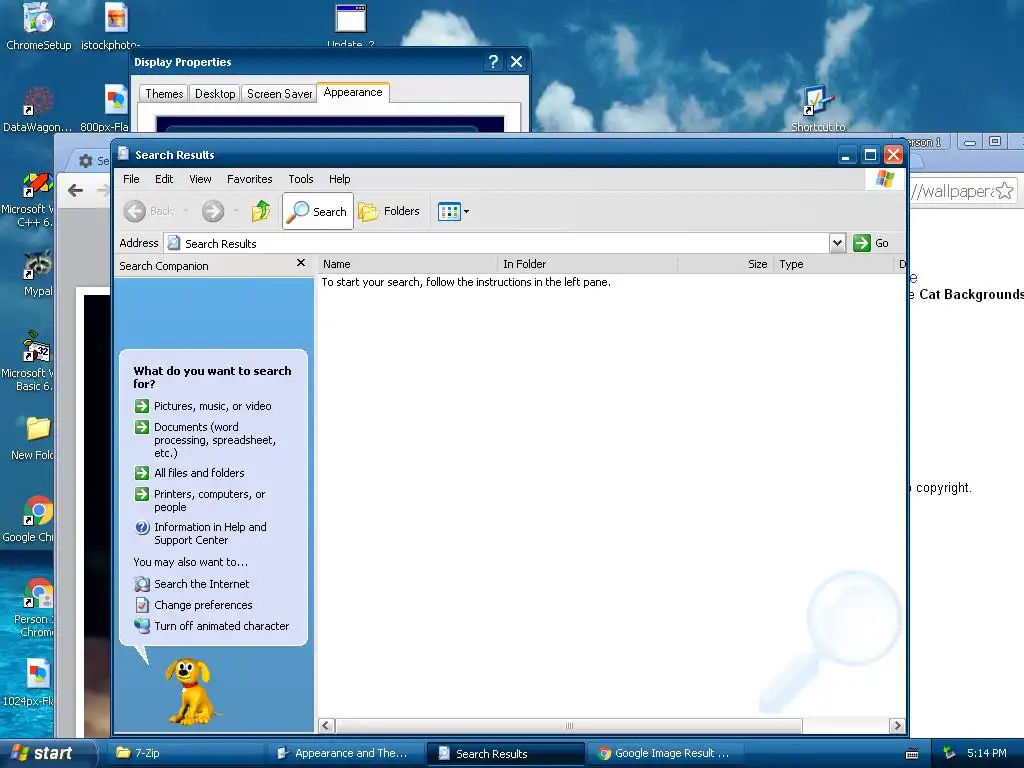Open the File menu
Viewport: 1024px width, 768px height.
131,179
